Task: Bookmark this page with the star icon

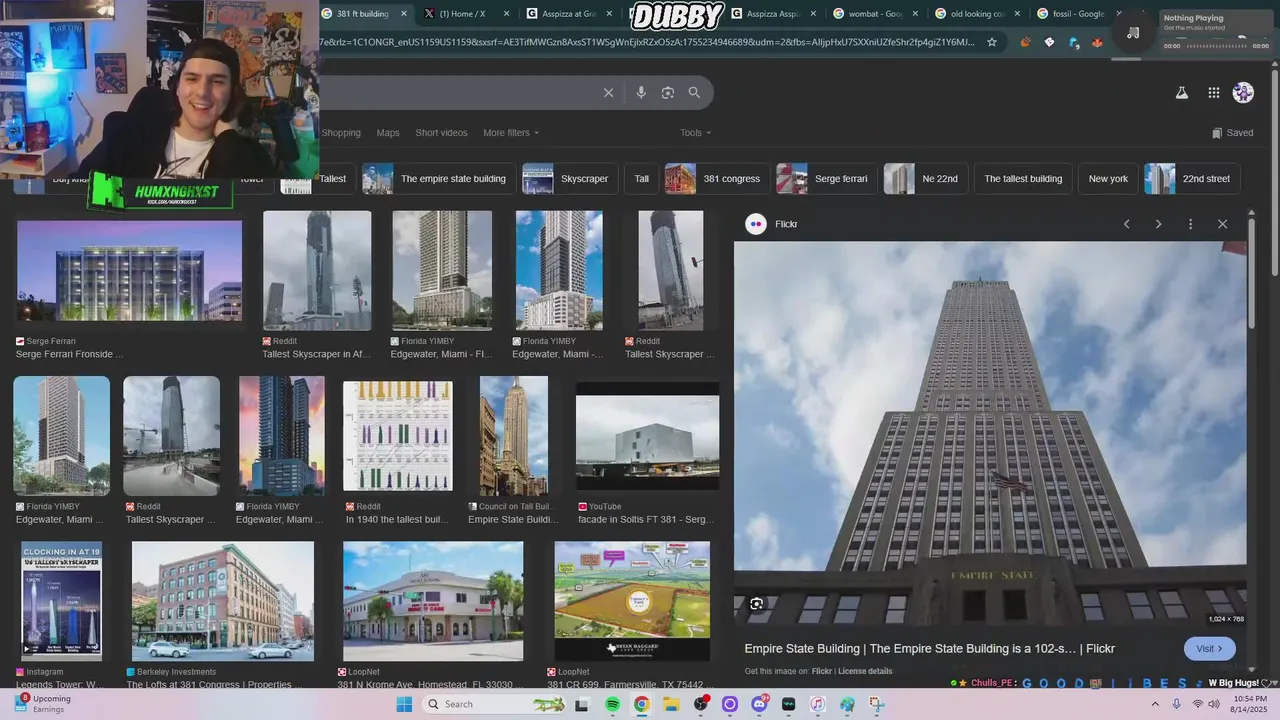Action: click(992, 42)
